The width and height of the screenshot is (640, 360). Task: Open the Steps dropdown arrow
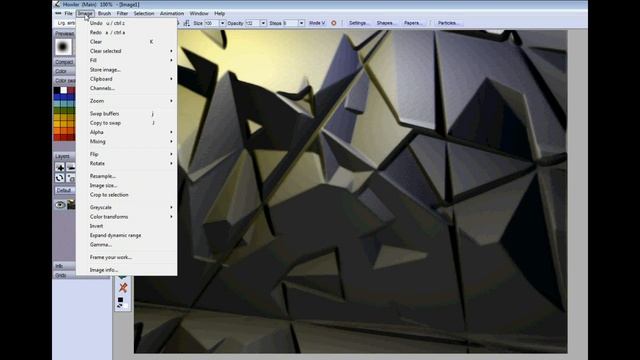click(x=301, y=23)
